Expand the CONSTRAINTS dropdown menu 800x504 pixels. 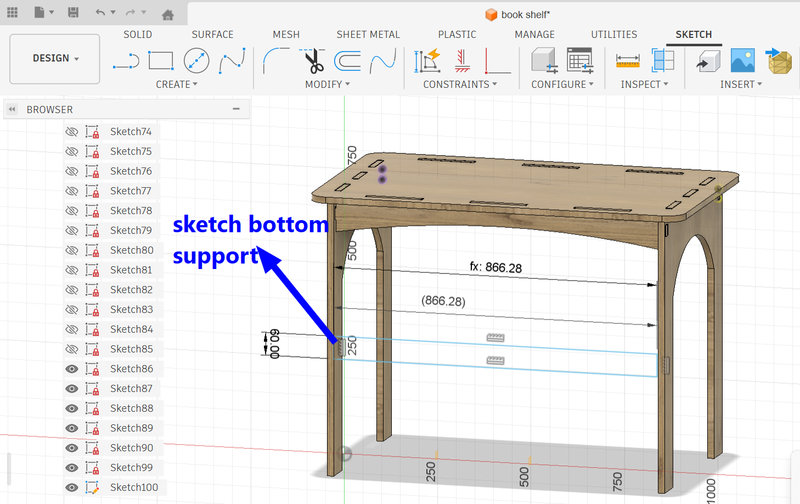click(460, 84)
